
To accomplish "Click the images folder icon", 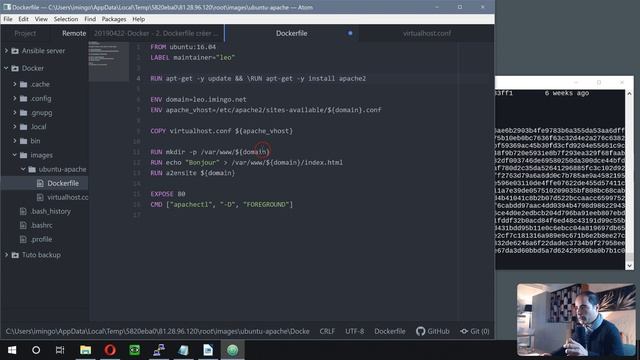I will [24, 156].
